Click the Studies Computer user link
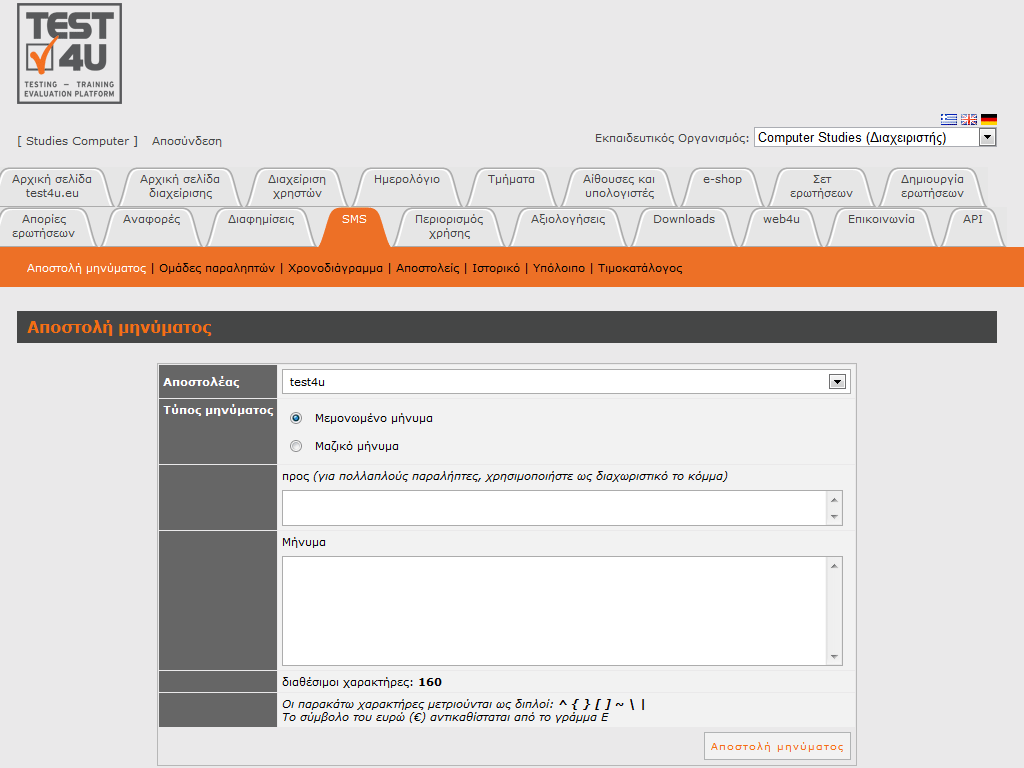Viewport: 1024px width, 768px height. coord(77,141)
